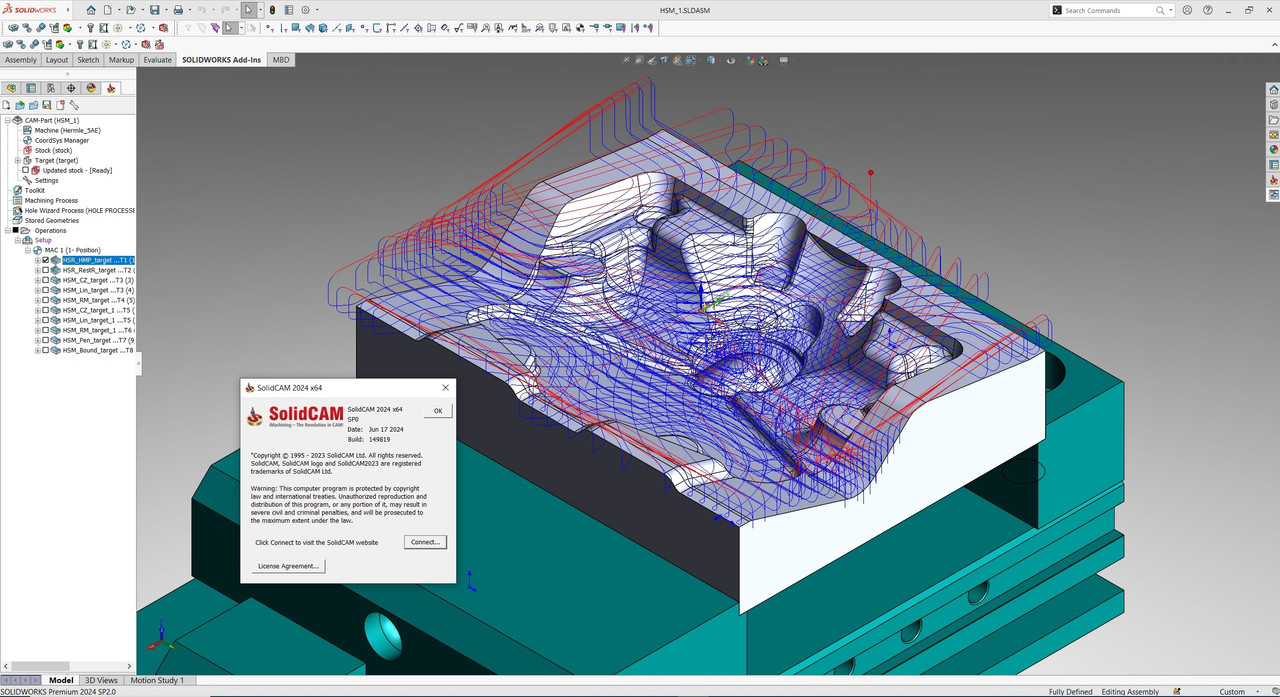Viewport: 1280px width, 697px height.
Task: Expand the Target (target) tree node
Action: click(x=17, y=160)
